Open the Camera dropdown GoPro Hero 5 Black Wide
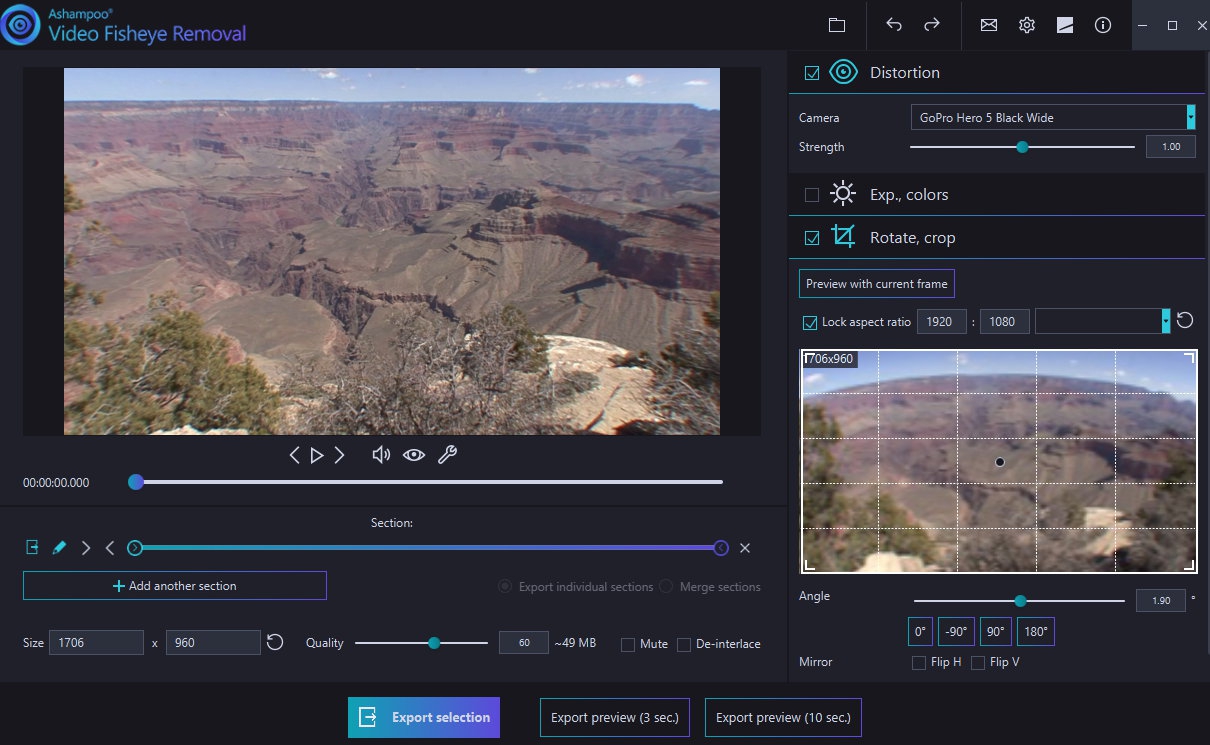The width and height of the screenshot is (1210, 745). pos(1052,118)
